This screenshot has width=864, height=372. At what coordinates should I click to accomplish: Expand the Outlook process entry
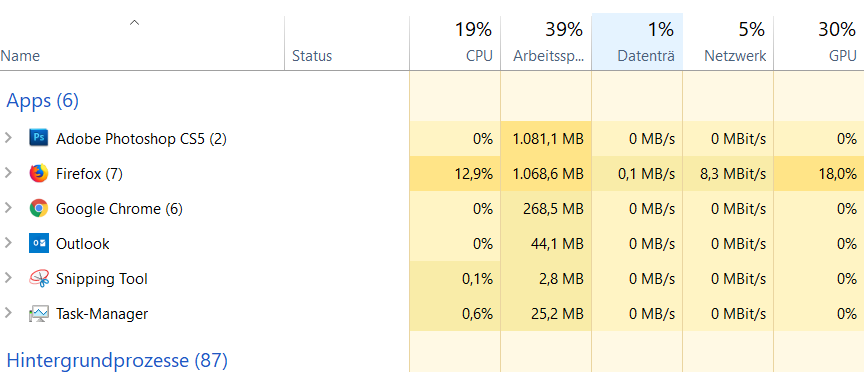point(8,243)
